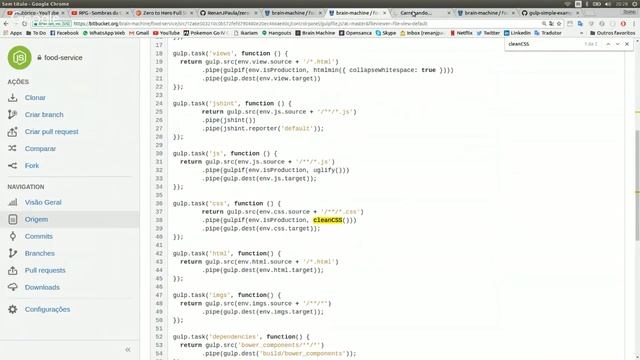The height and width of the screenshot is (360, 640).
Task: Open the Fork link
Action: 32,165
